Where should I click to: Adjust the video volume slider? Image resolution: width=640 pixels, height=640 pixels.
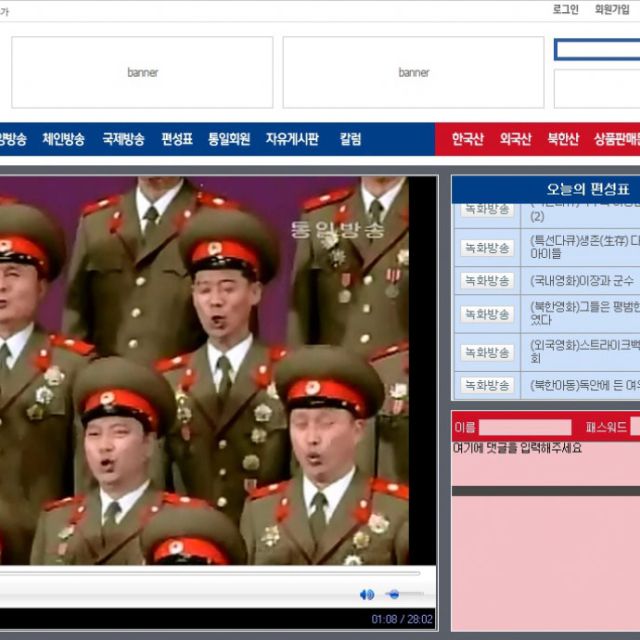coord(403,595)
